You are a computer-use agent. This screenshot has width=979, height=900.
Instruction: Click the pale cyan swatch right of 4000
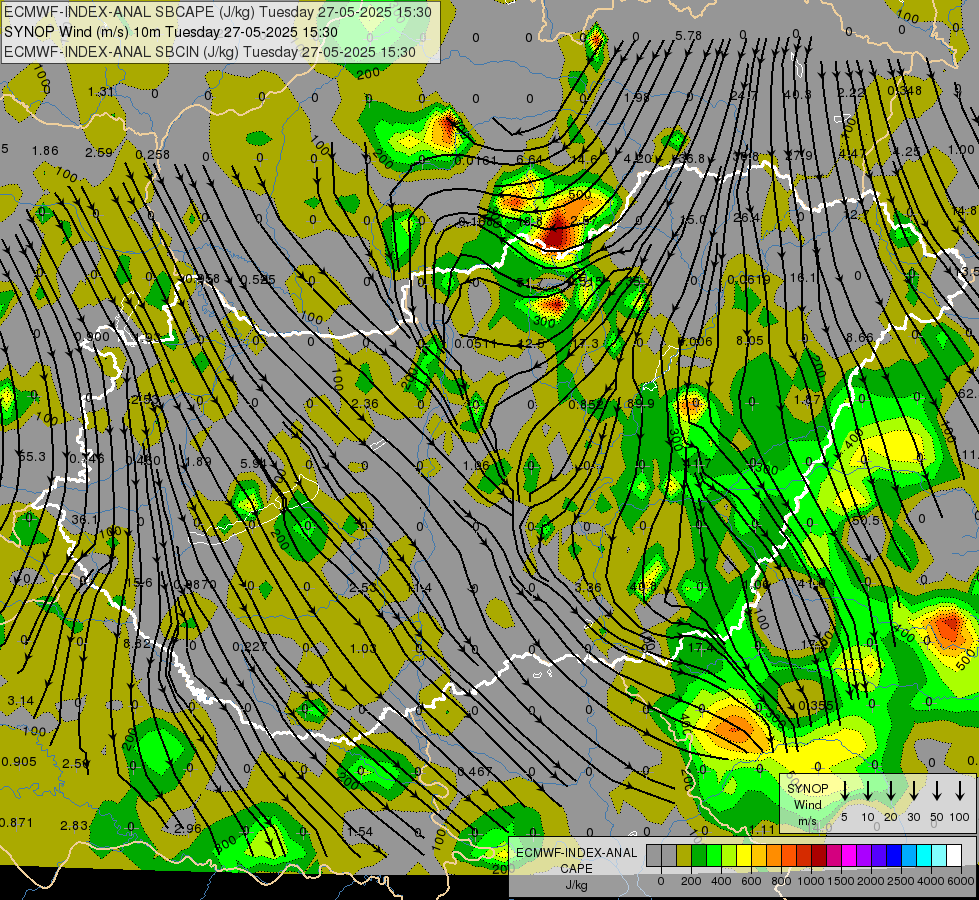click(938, 856)
